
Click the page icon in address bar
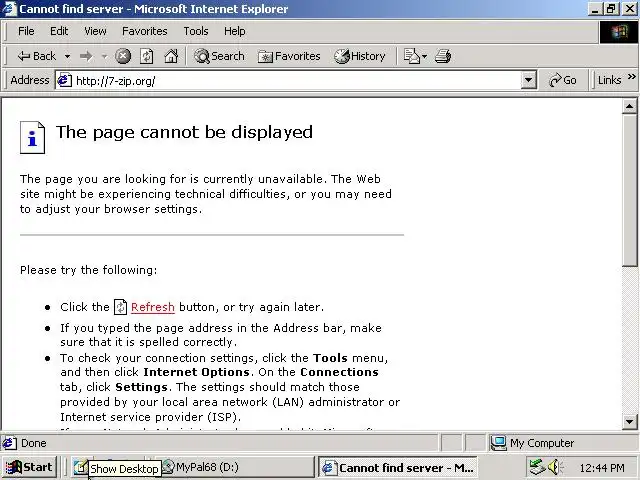(x=64, y=80)
